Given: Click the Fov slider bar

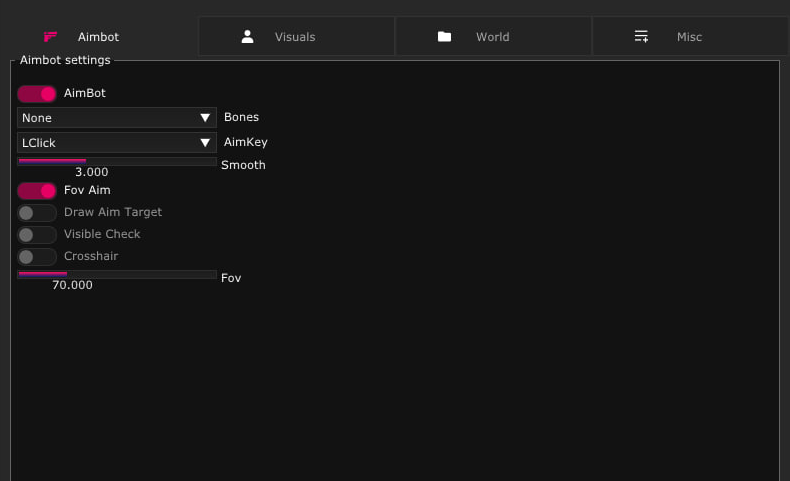Looking at the screenshot, I should pos(117,274).
